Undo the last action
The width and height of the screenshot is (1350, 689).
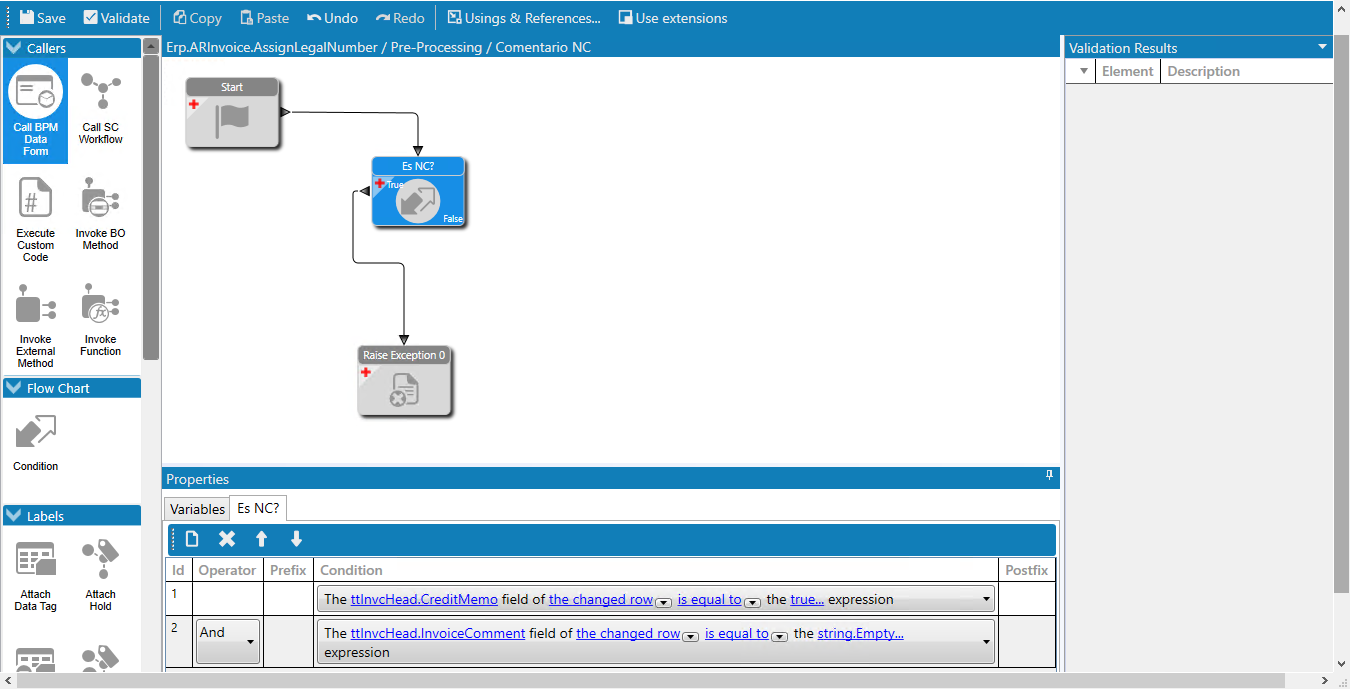(x=332, y=18)
